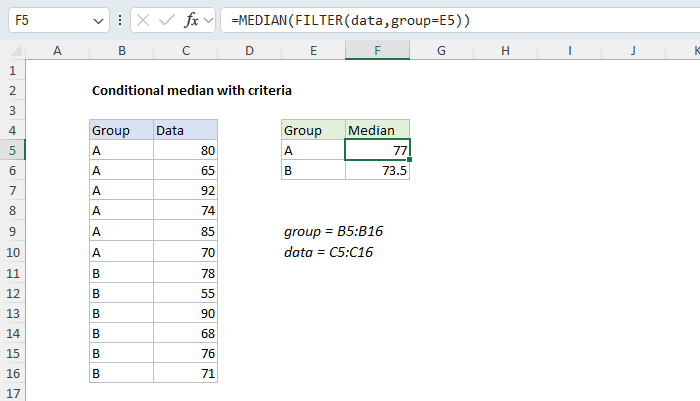Select the cell containing 76
Screen dimensions: 700x401
[x=186, y=353]
